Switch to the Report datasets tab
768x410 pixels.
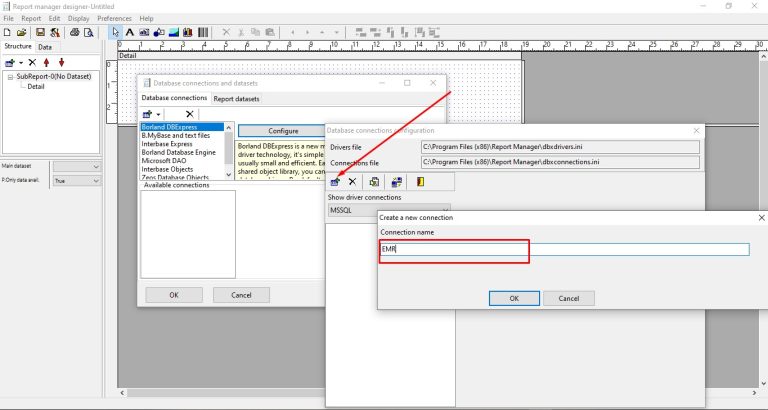coord(236,99)
